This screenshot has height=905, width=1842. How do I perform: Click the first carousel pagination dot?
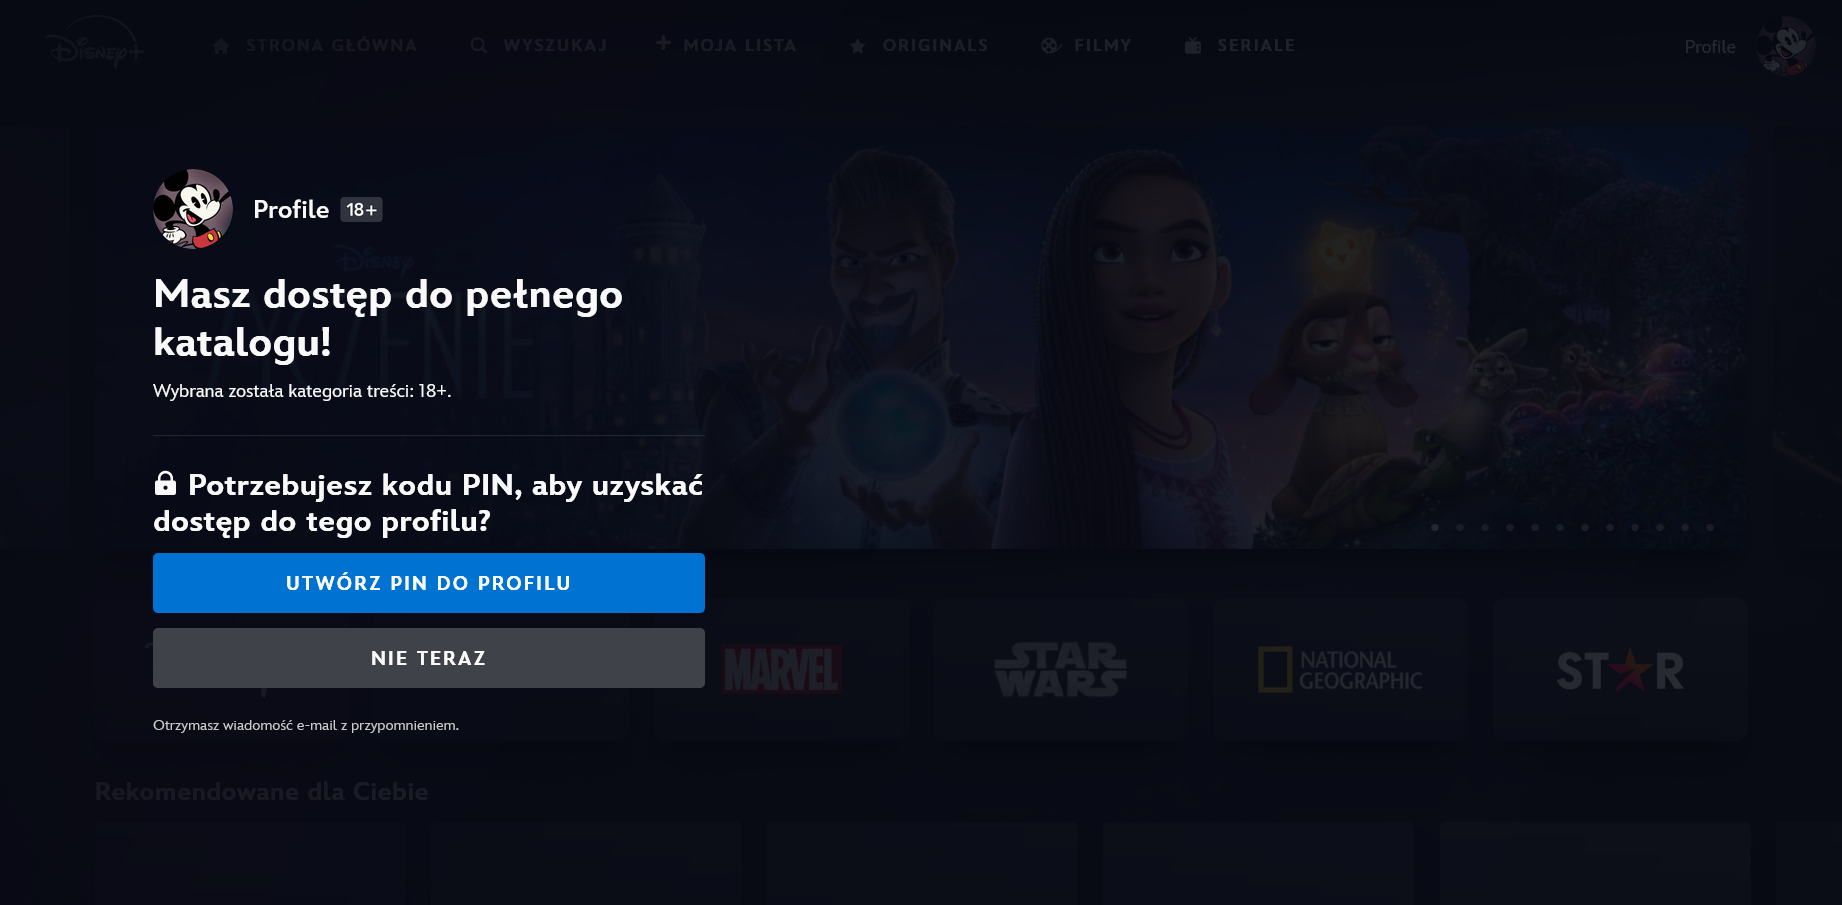tap(1435, 527)
